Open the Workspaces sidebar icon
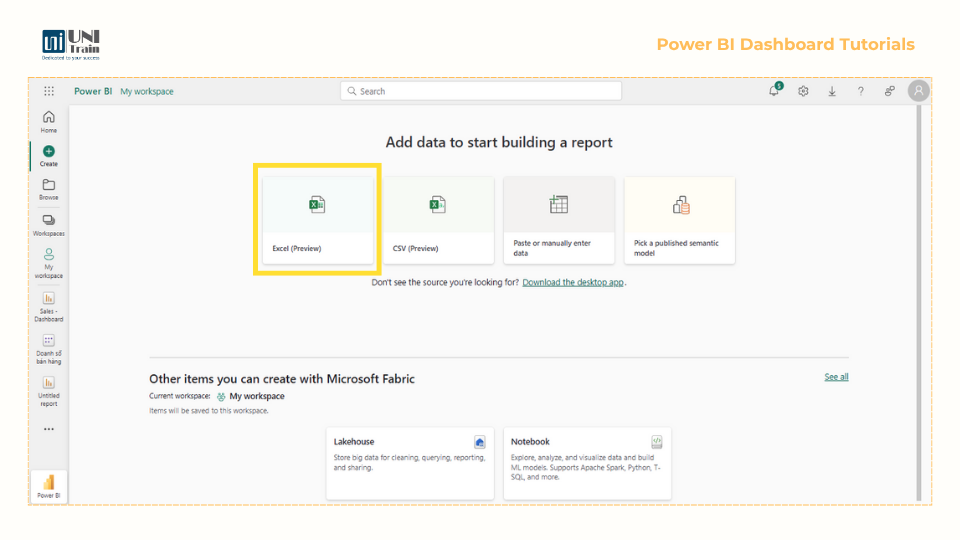The width and height of the screenshot is (960, 540). [x=48, y=225]
